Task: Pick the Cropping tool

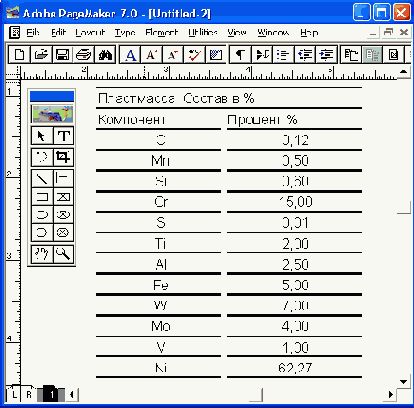Action: pos(63,157)
